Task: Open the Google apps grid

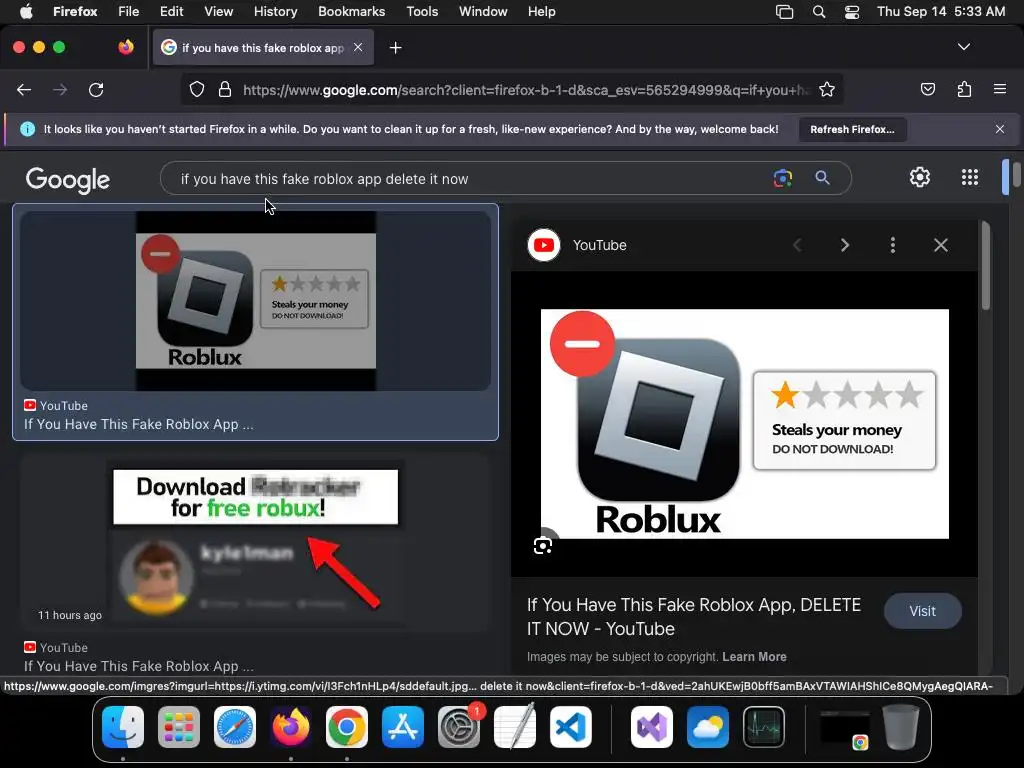Action: coord(970,177)
